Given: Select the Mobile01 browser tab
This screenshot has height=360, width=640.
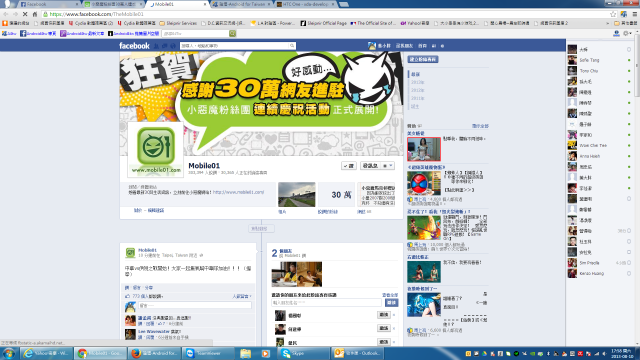Looking at the screenshot, I should (x=177, y=4).
